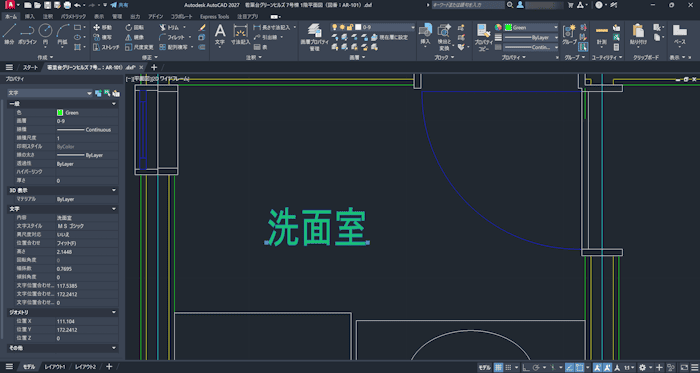Click the Plot/Print icon in quick access toolbar
The width and height of the screenshot is (700, 373).
point(67,5)
